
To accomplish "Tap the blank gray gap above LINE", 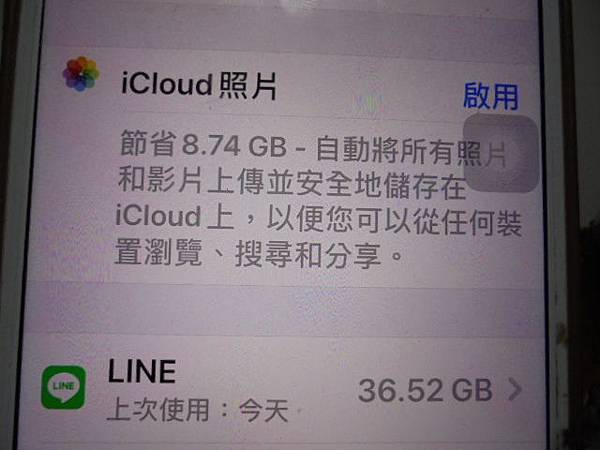I will pyautogui.click(x=283, y=310).
